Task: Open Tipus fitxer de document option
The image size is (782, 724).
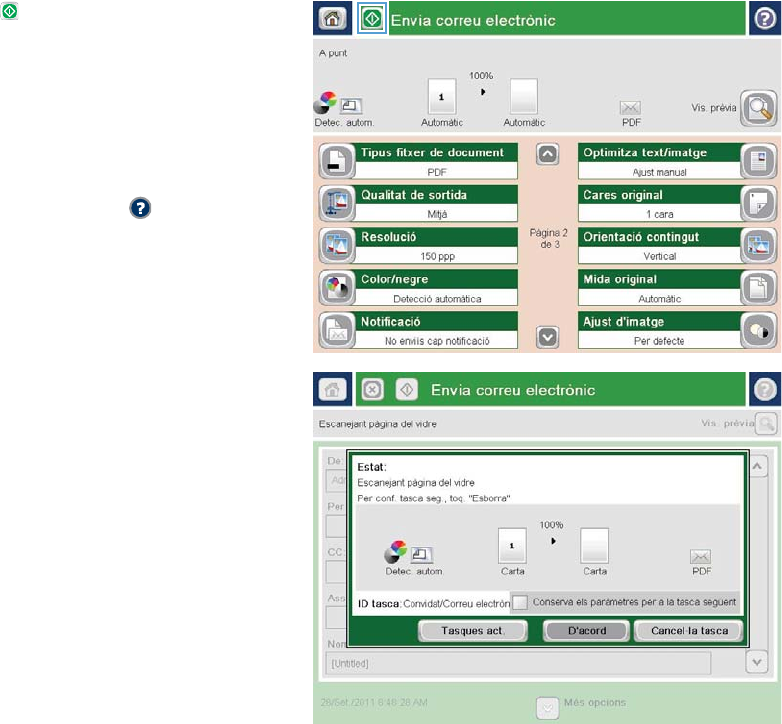Action: 436,161
